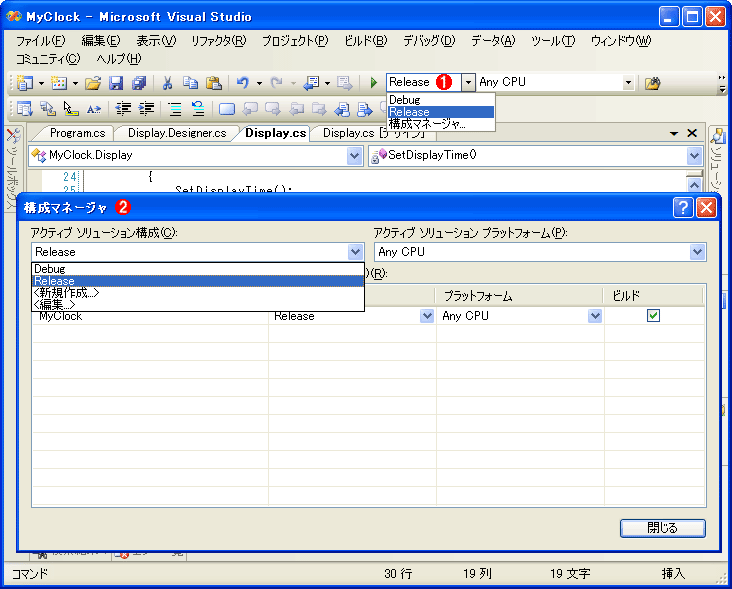Open the ツール(T) menu

553,41
